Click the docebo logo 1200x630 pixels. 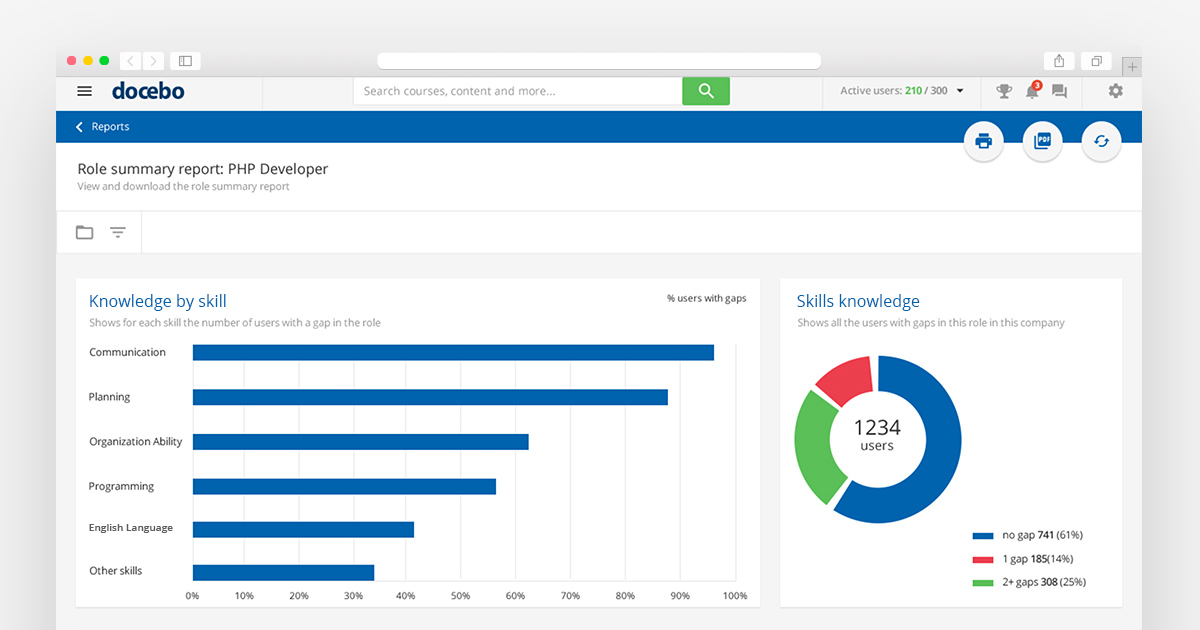tap(147, 90)
